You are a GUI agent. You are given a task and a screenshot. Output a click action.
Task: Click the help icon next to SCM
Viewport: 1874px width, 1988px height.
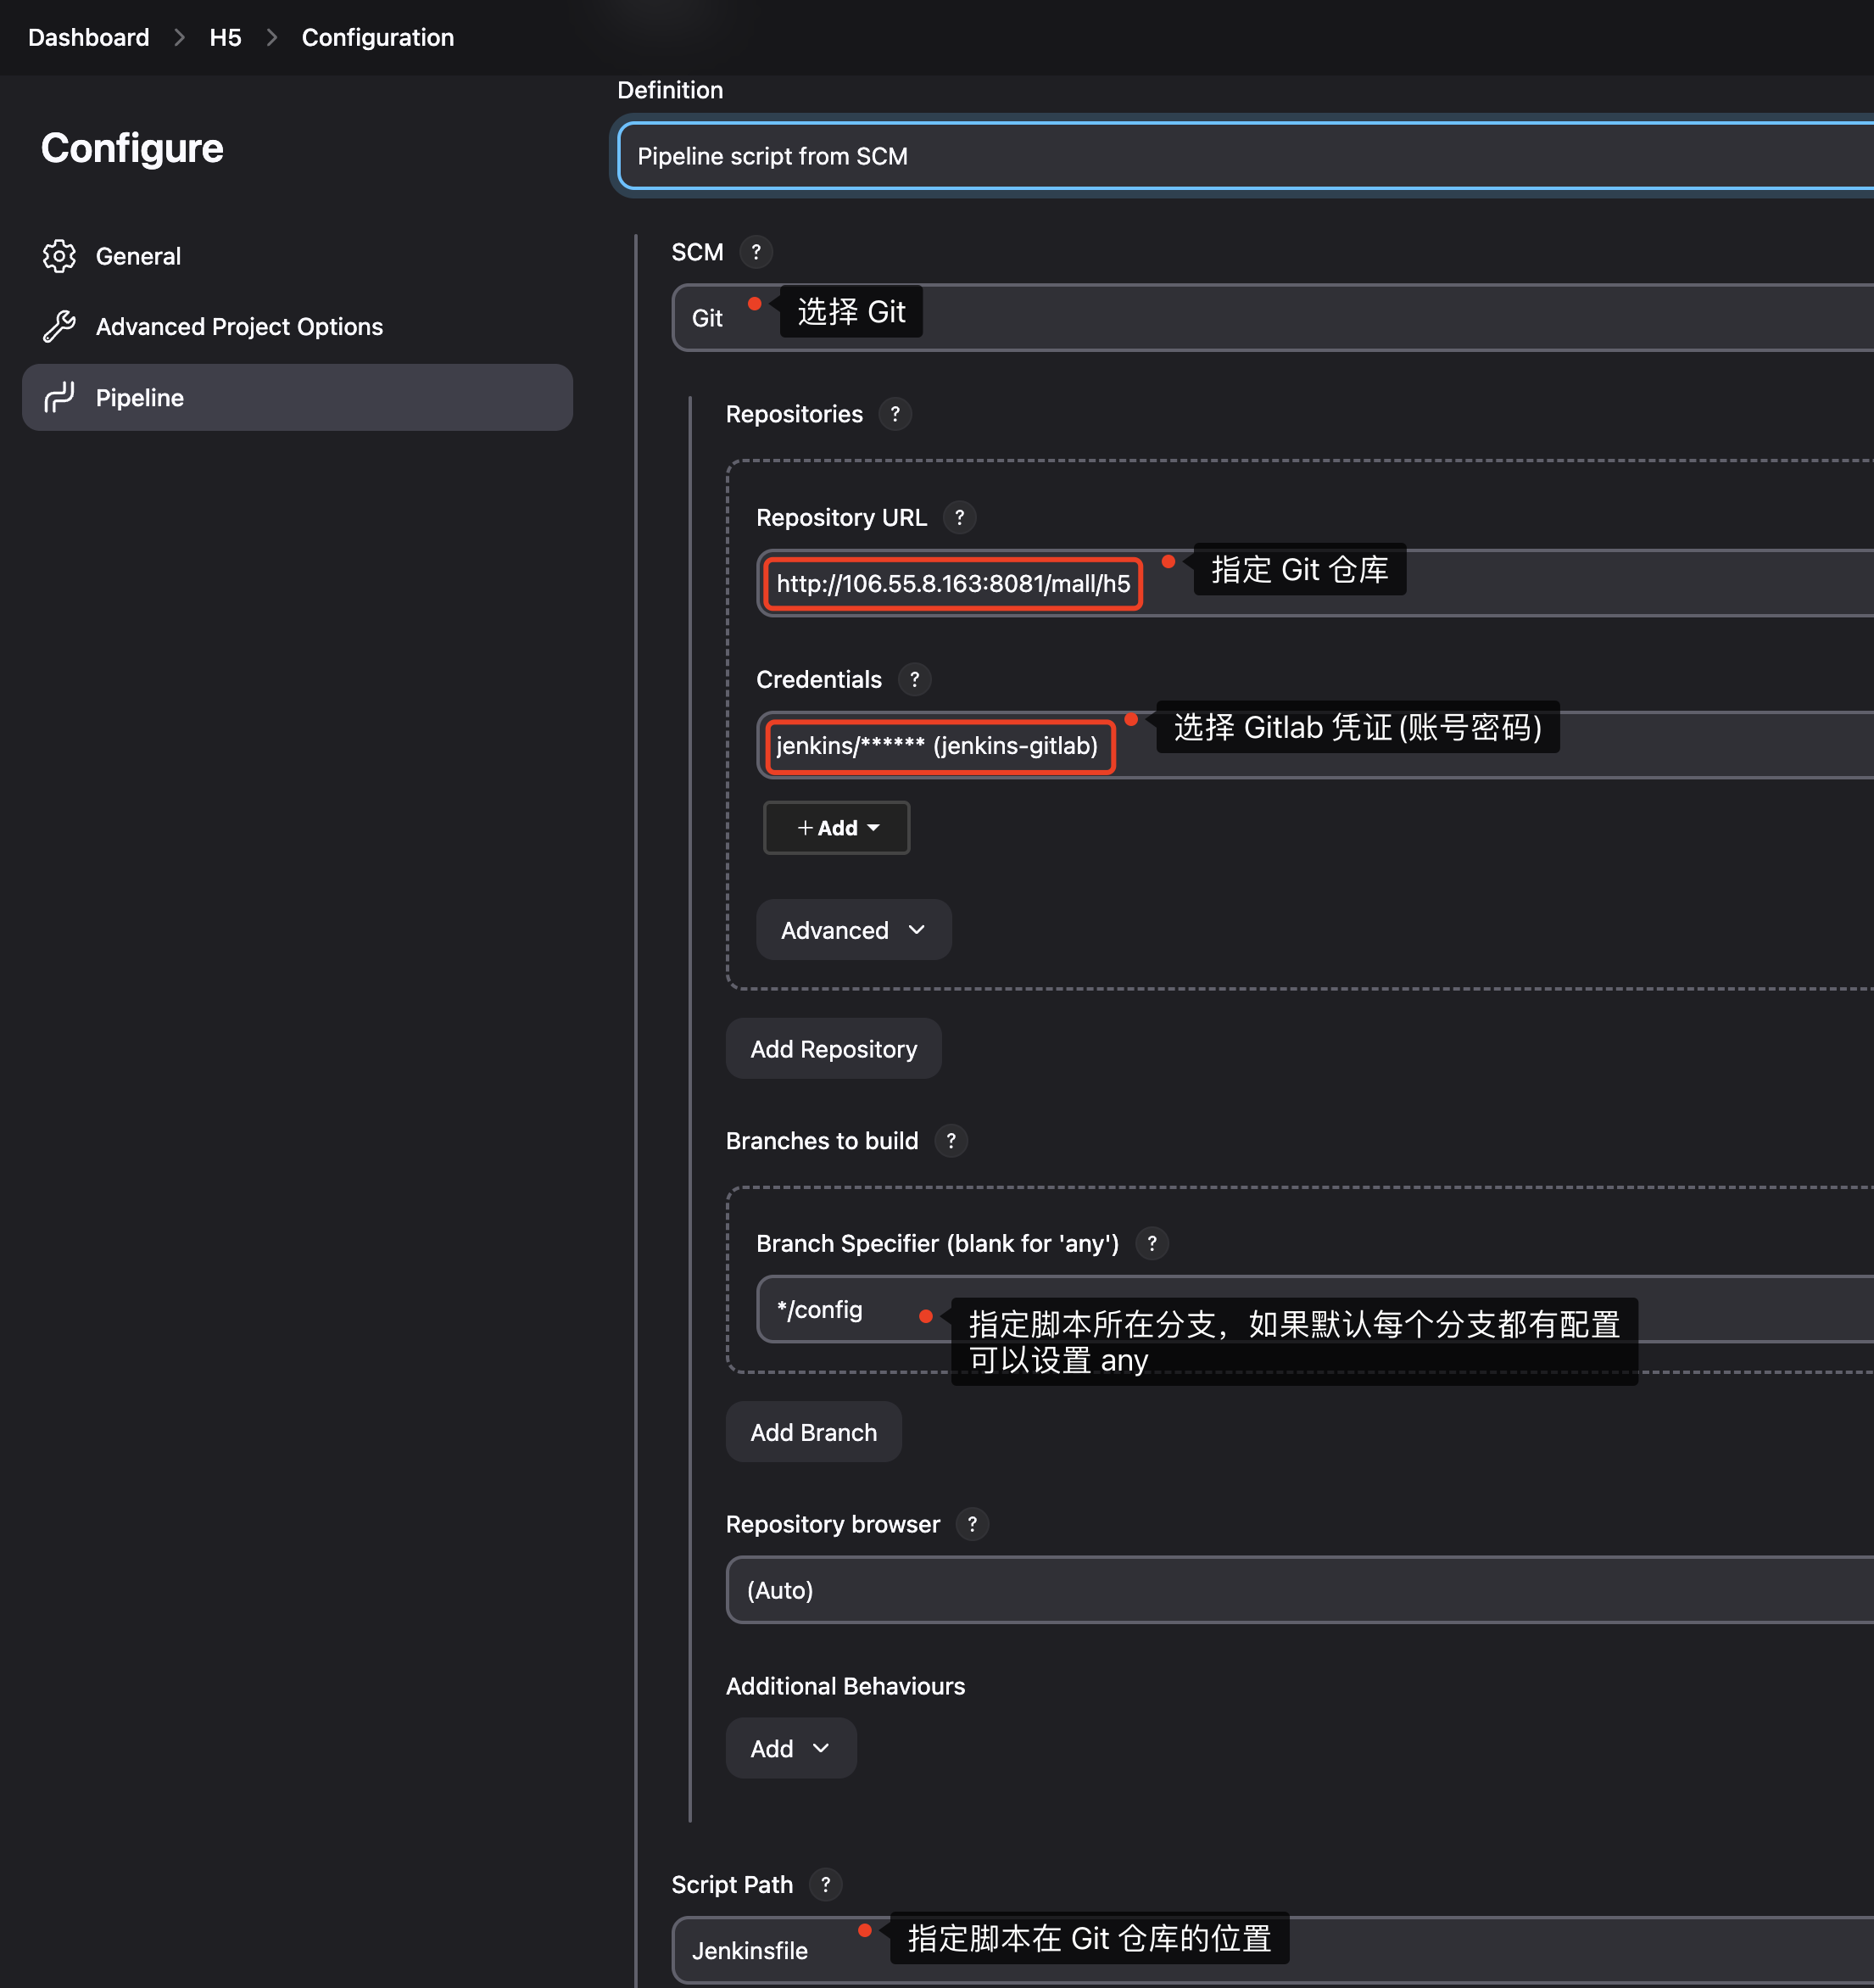tap(756, 252)
